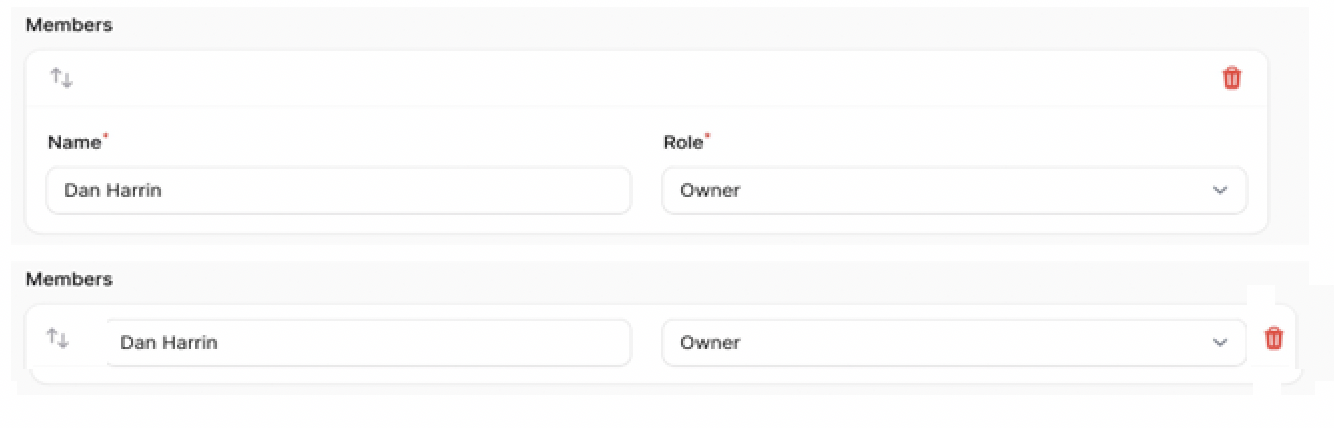Click the Name field label
Viewport: 1334px width, 428px height.
74,142
